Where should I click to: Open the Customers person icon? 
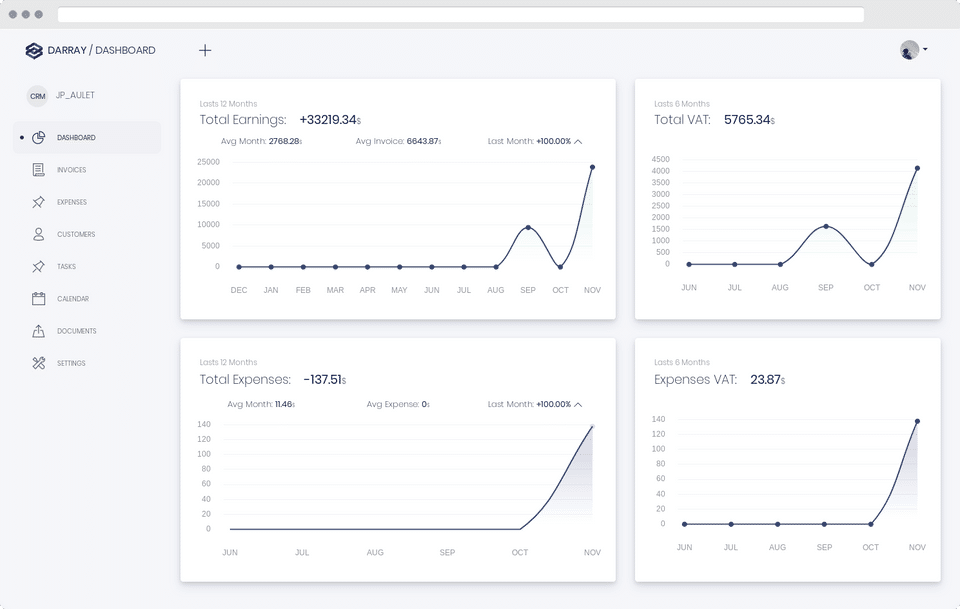(x=39, y=234)
